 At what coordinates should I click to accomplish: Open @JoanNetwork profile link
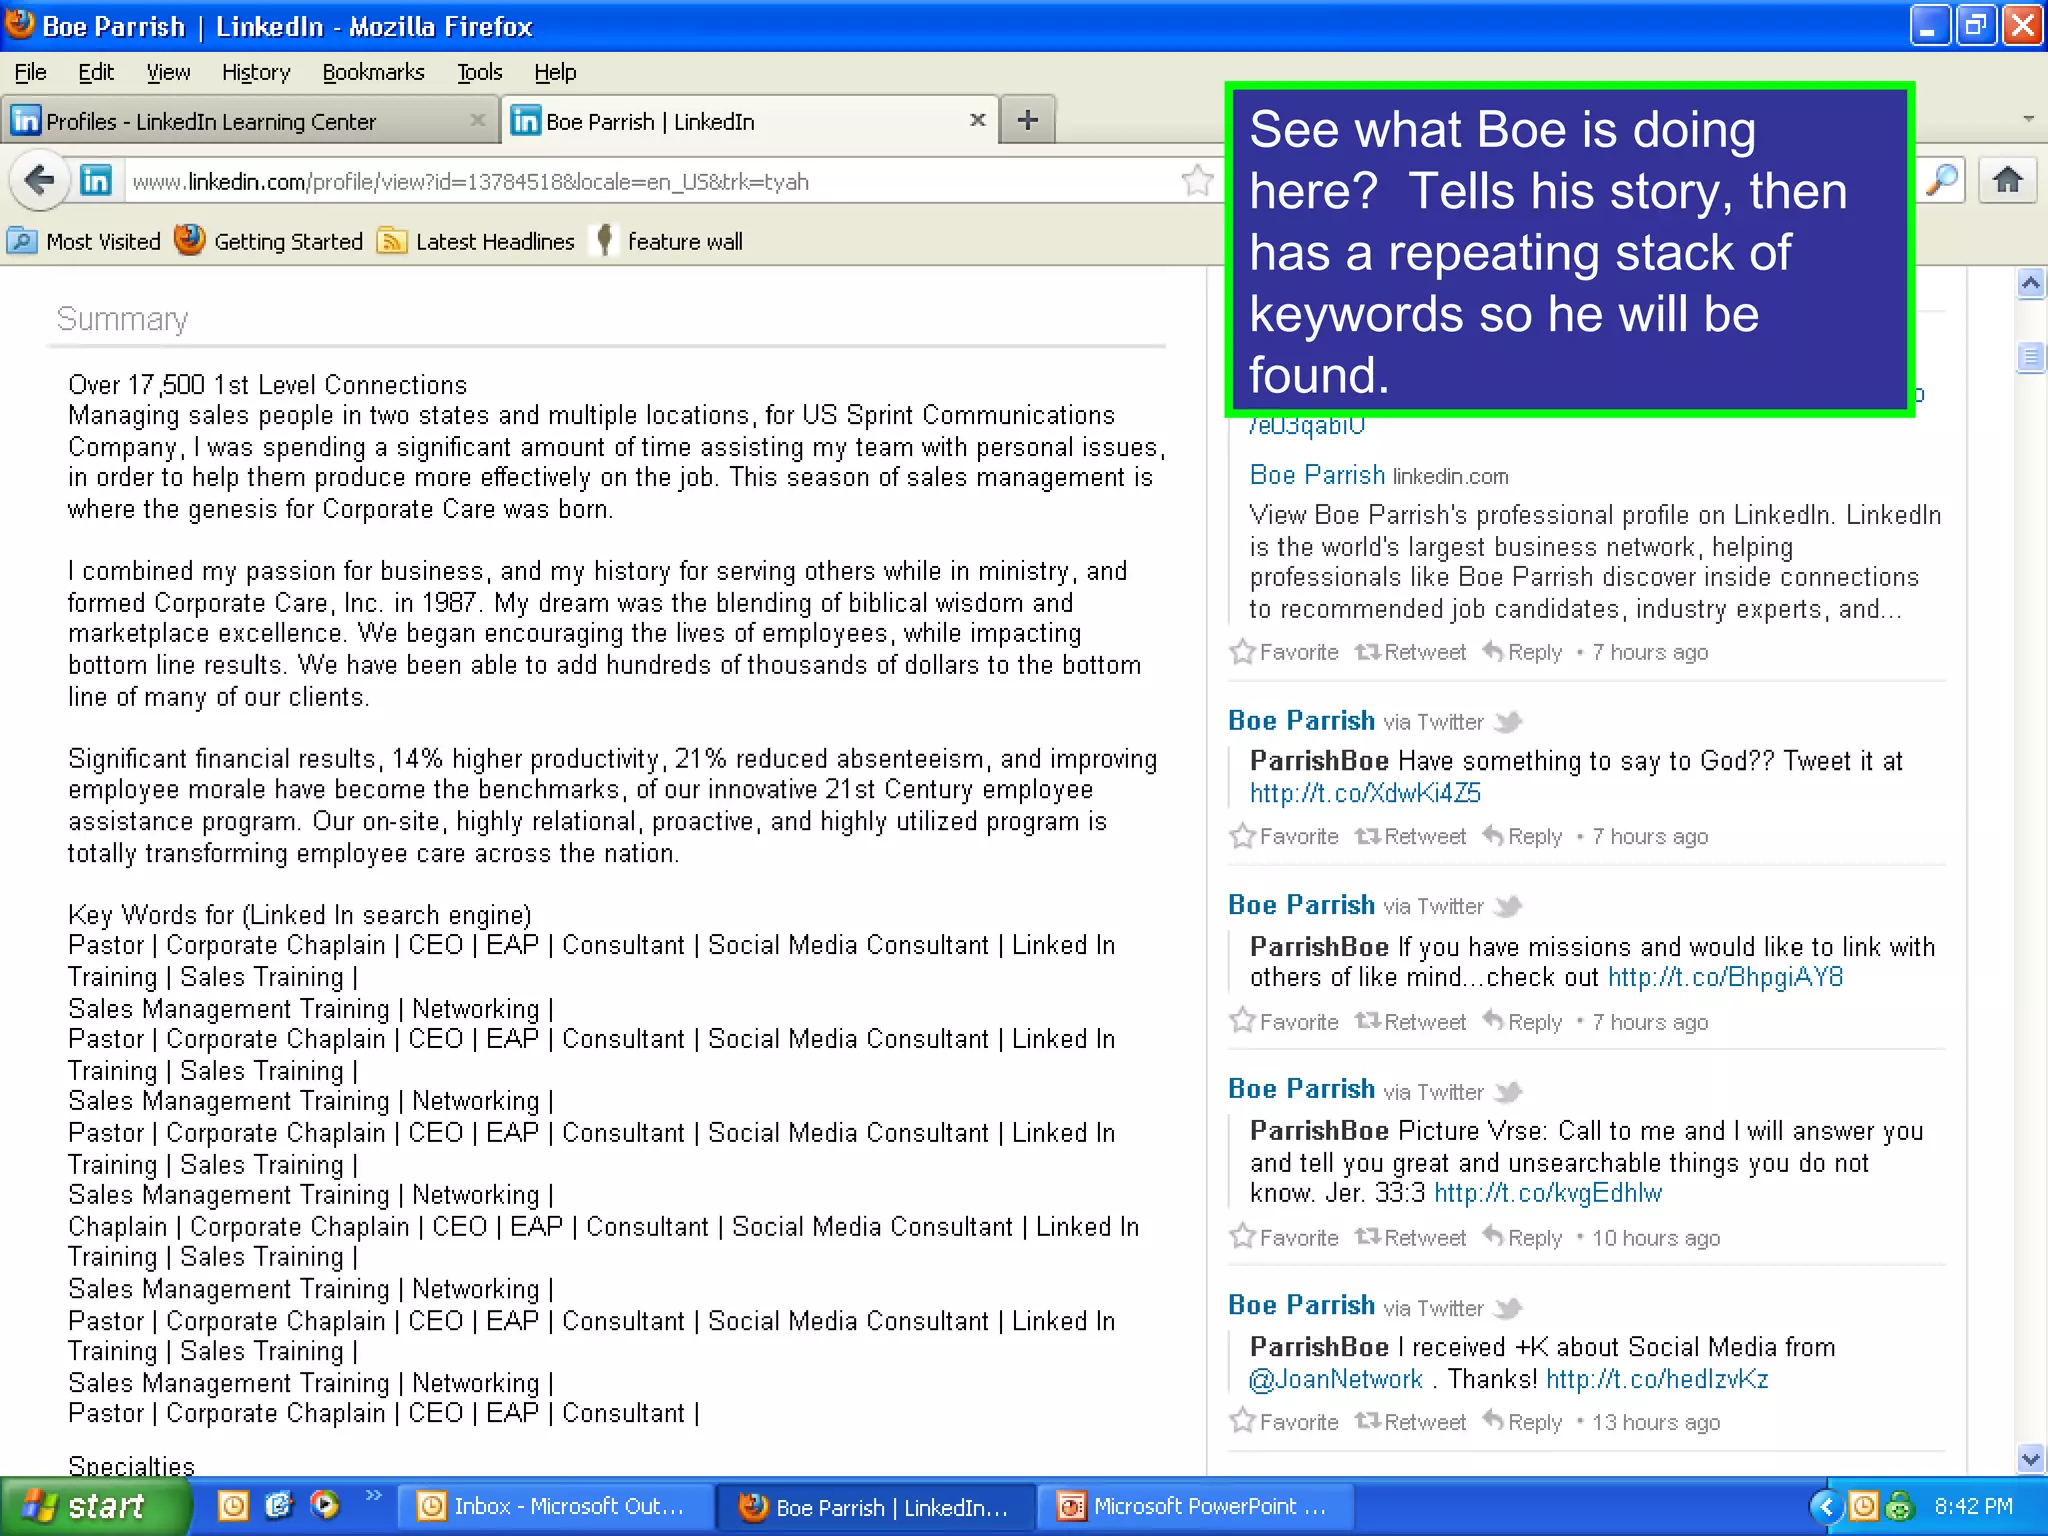pos(1336,1379)
